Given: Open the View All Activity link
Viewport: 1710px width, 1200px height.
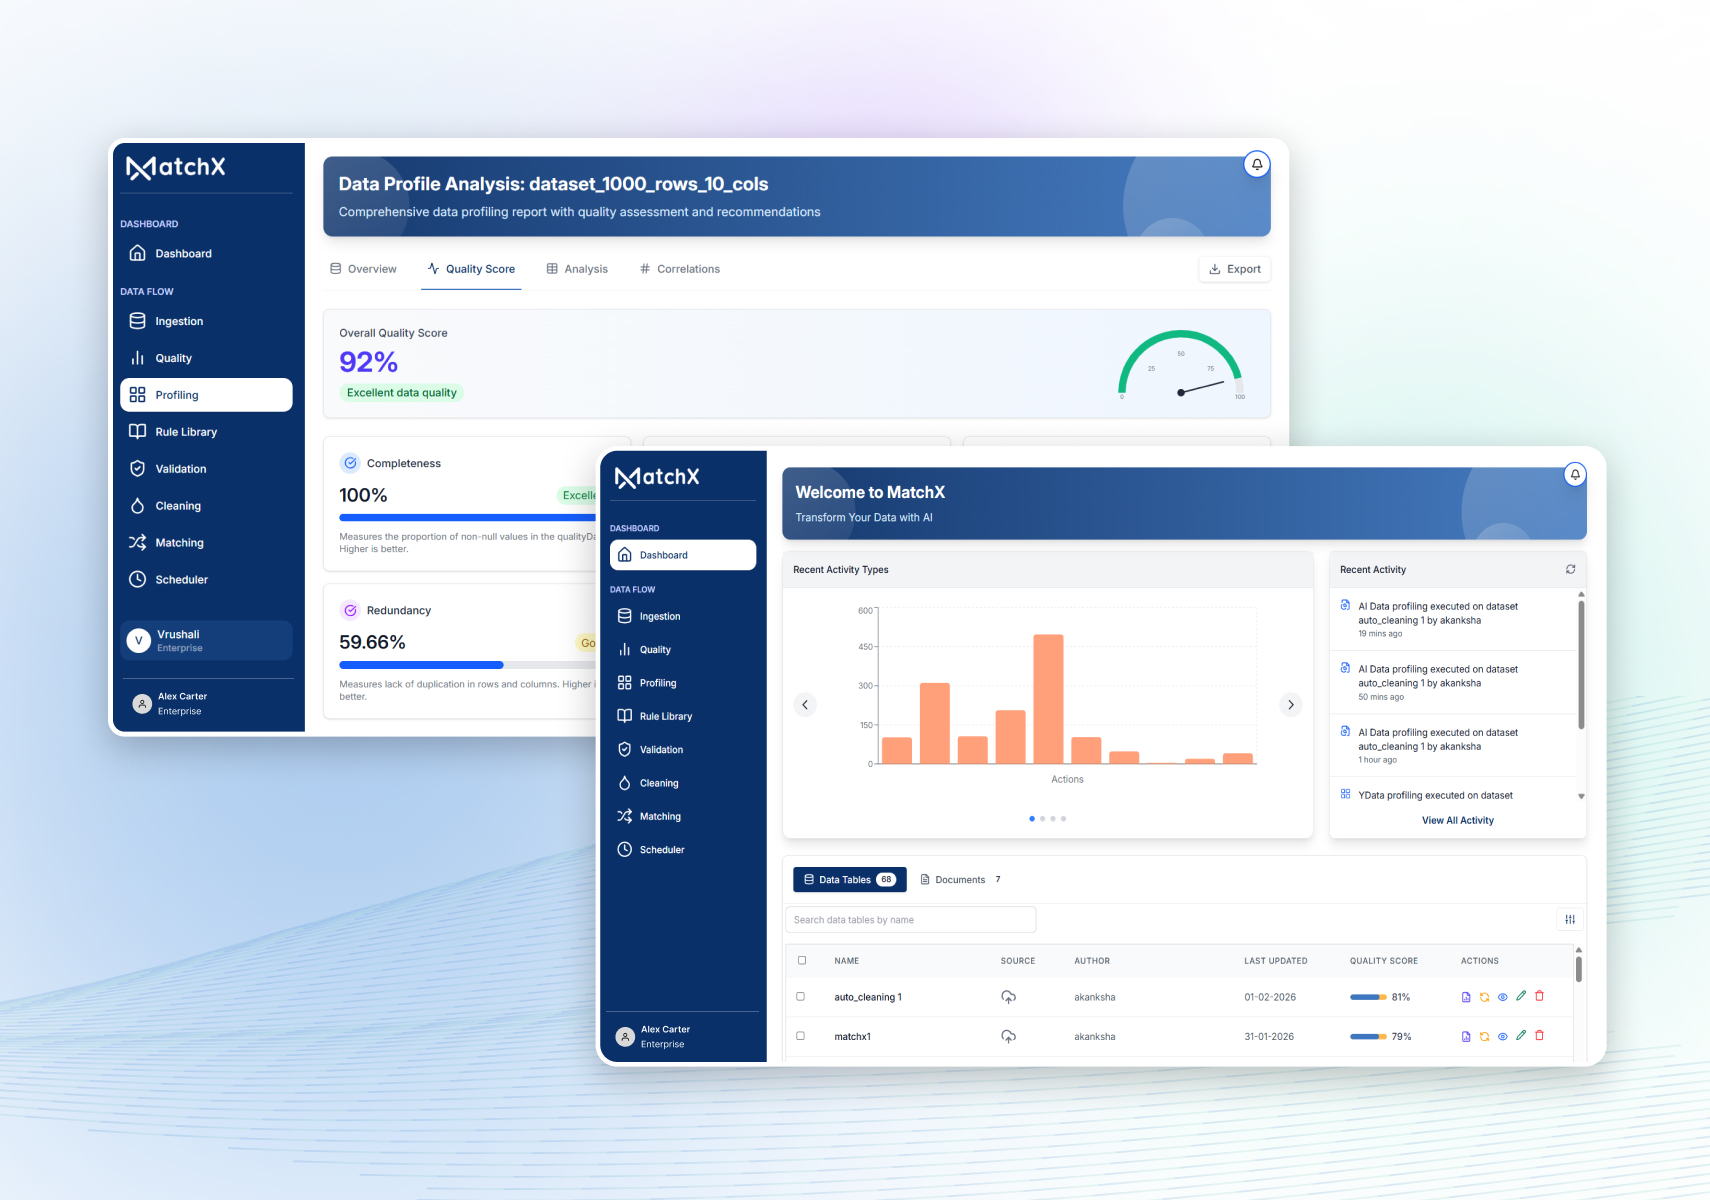Looking at the screenshot, I should 1458,820.
